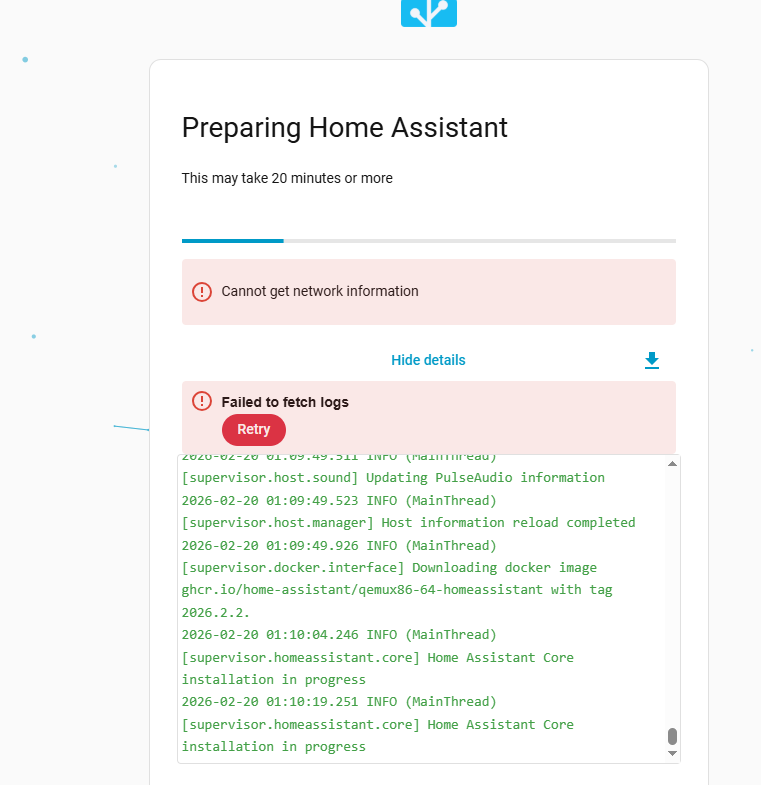
Task: Click the Preparing Home Assistant heading
Action: coord(345,128)
